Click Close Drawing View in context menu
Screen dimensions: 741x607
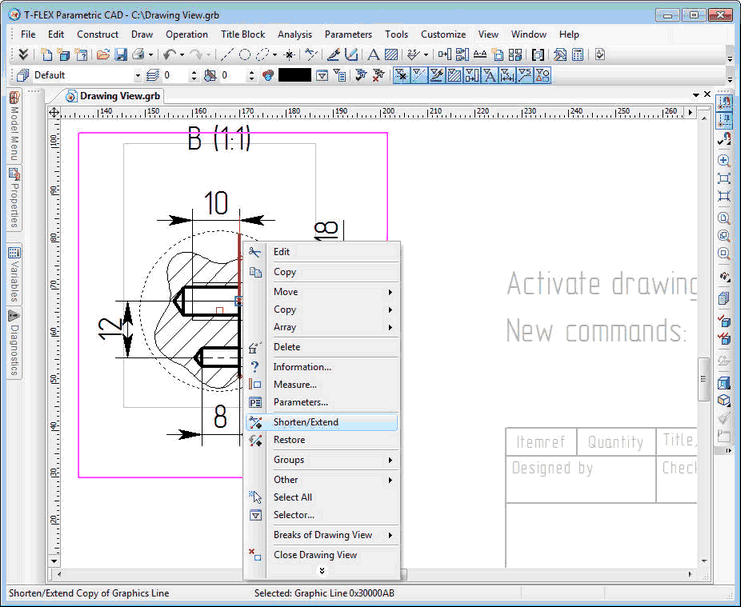pos(315,555)
